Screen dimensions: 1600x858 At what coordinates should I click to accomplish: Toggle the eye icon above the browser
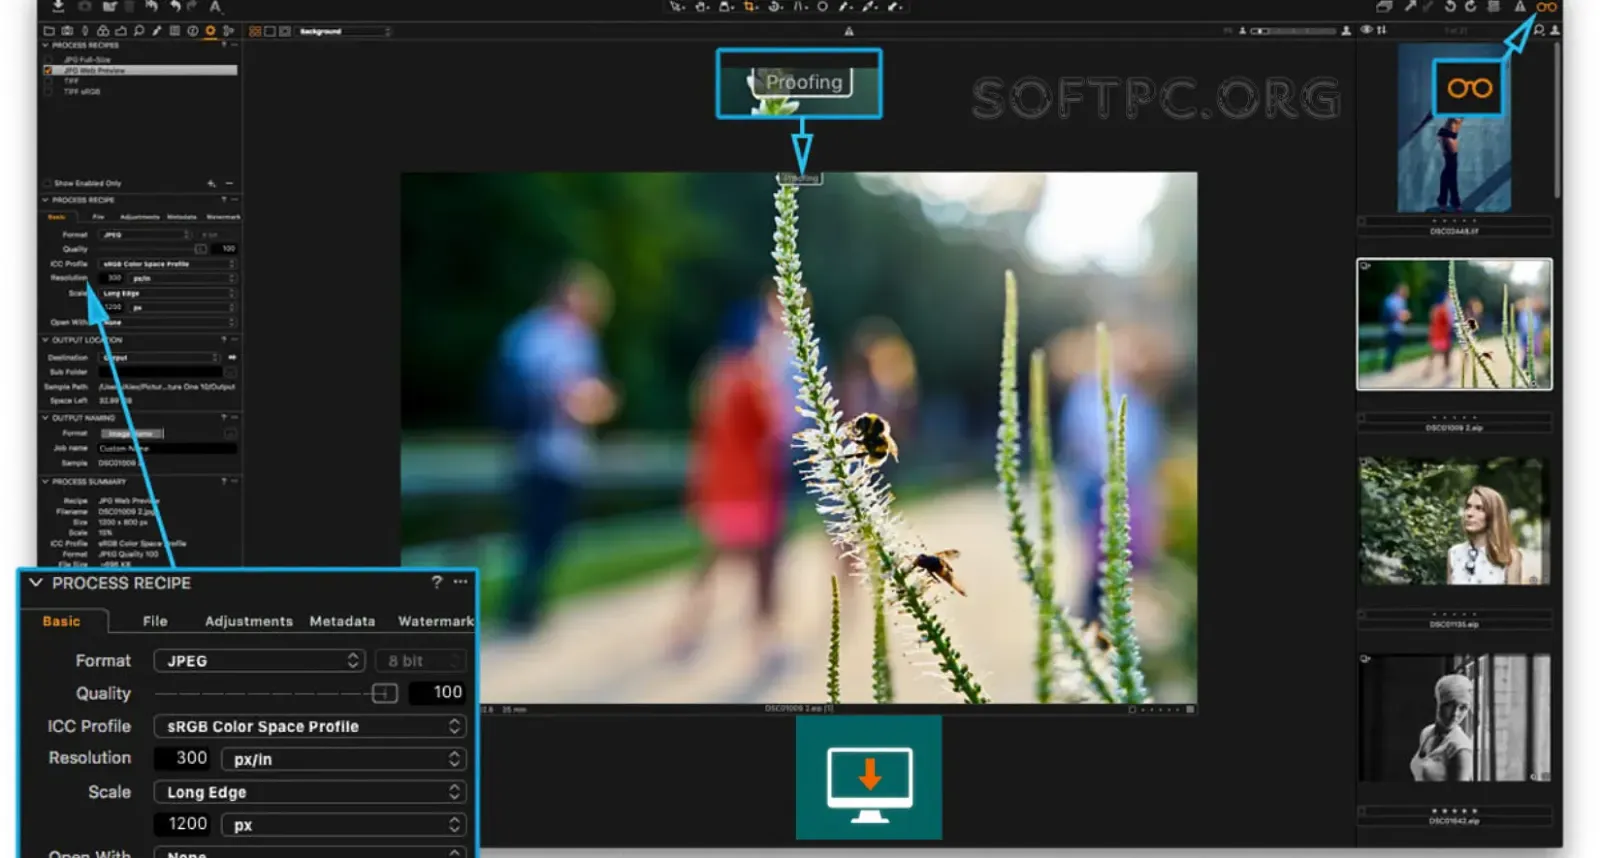pos(1366,30)
